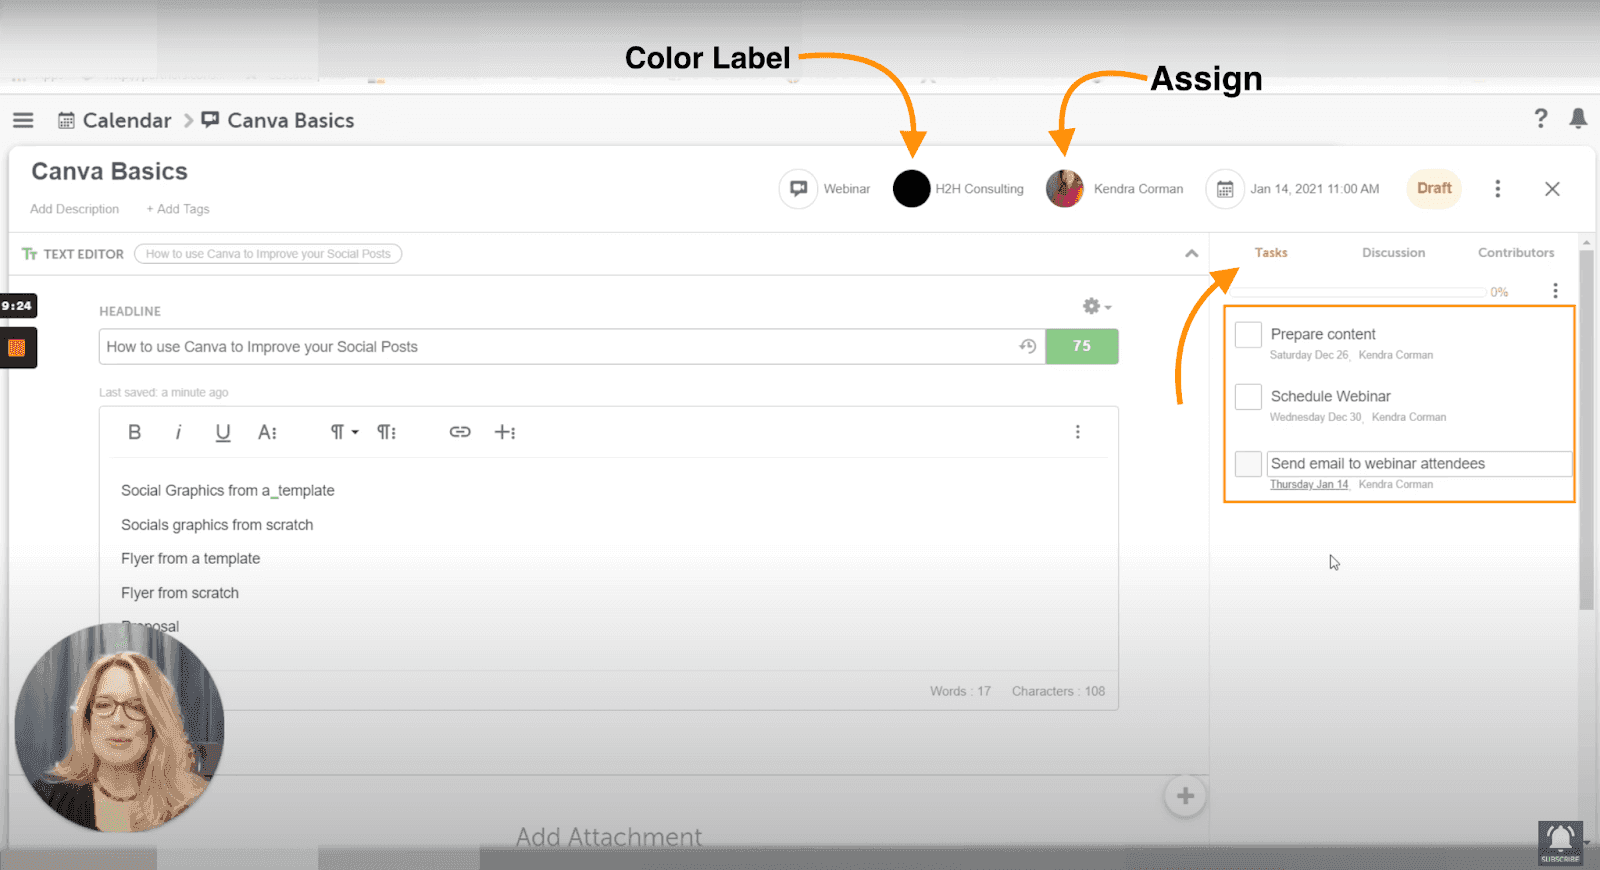Click the Saturday Dec 26 due date
Viewport: 1600px width, 870px height.
point(1309,355)
